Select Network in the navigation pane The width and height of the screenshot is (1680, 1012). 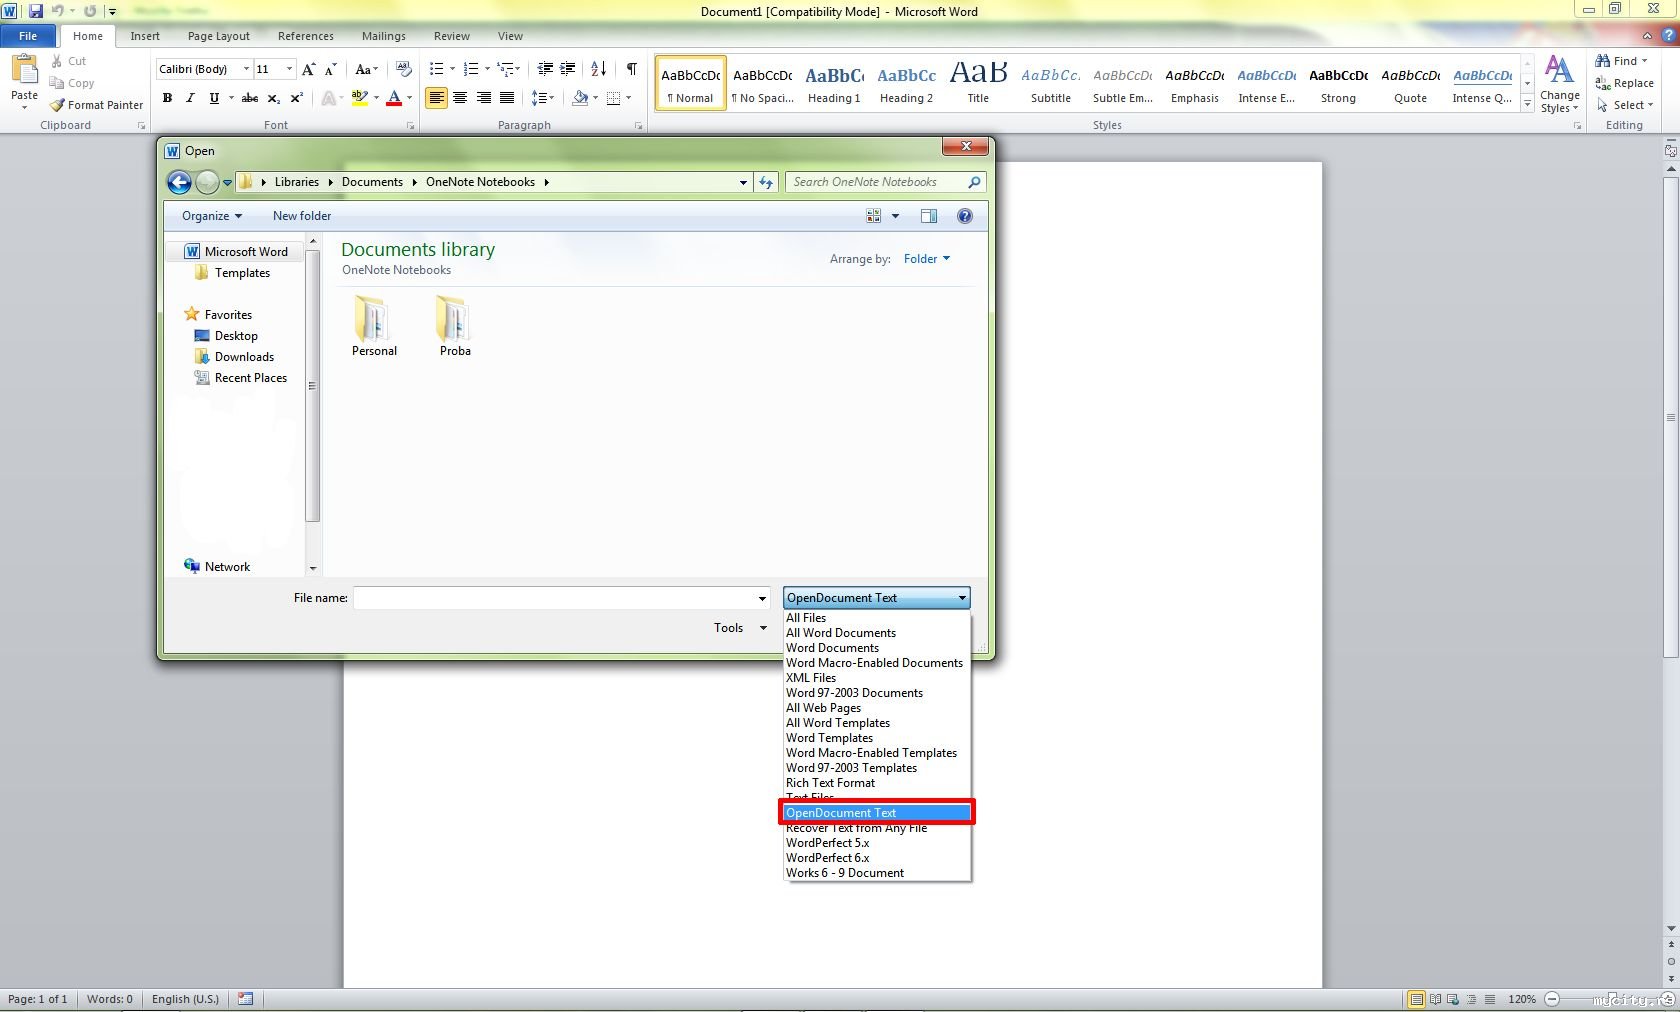(x=227, y=567)
